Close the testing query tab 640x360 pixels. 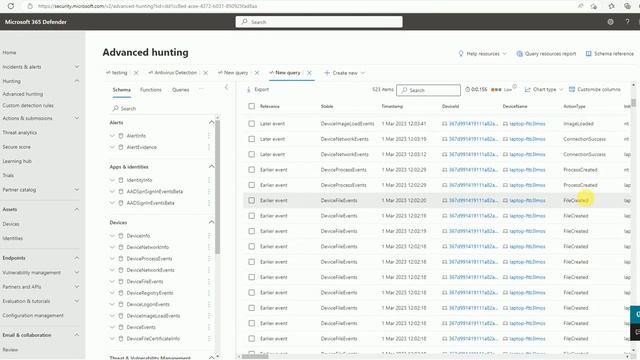tap(136, 73)
